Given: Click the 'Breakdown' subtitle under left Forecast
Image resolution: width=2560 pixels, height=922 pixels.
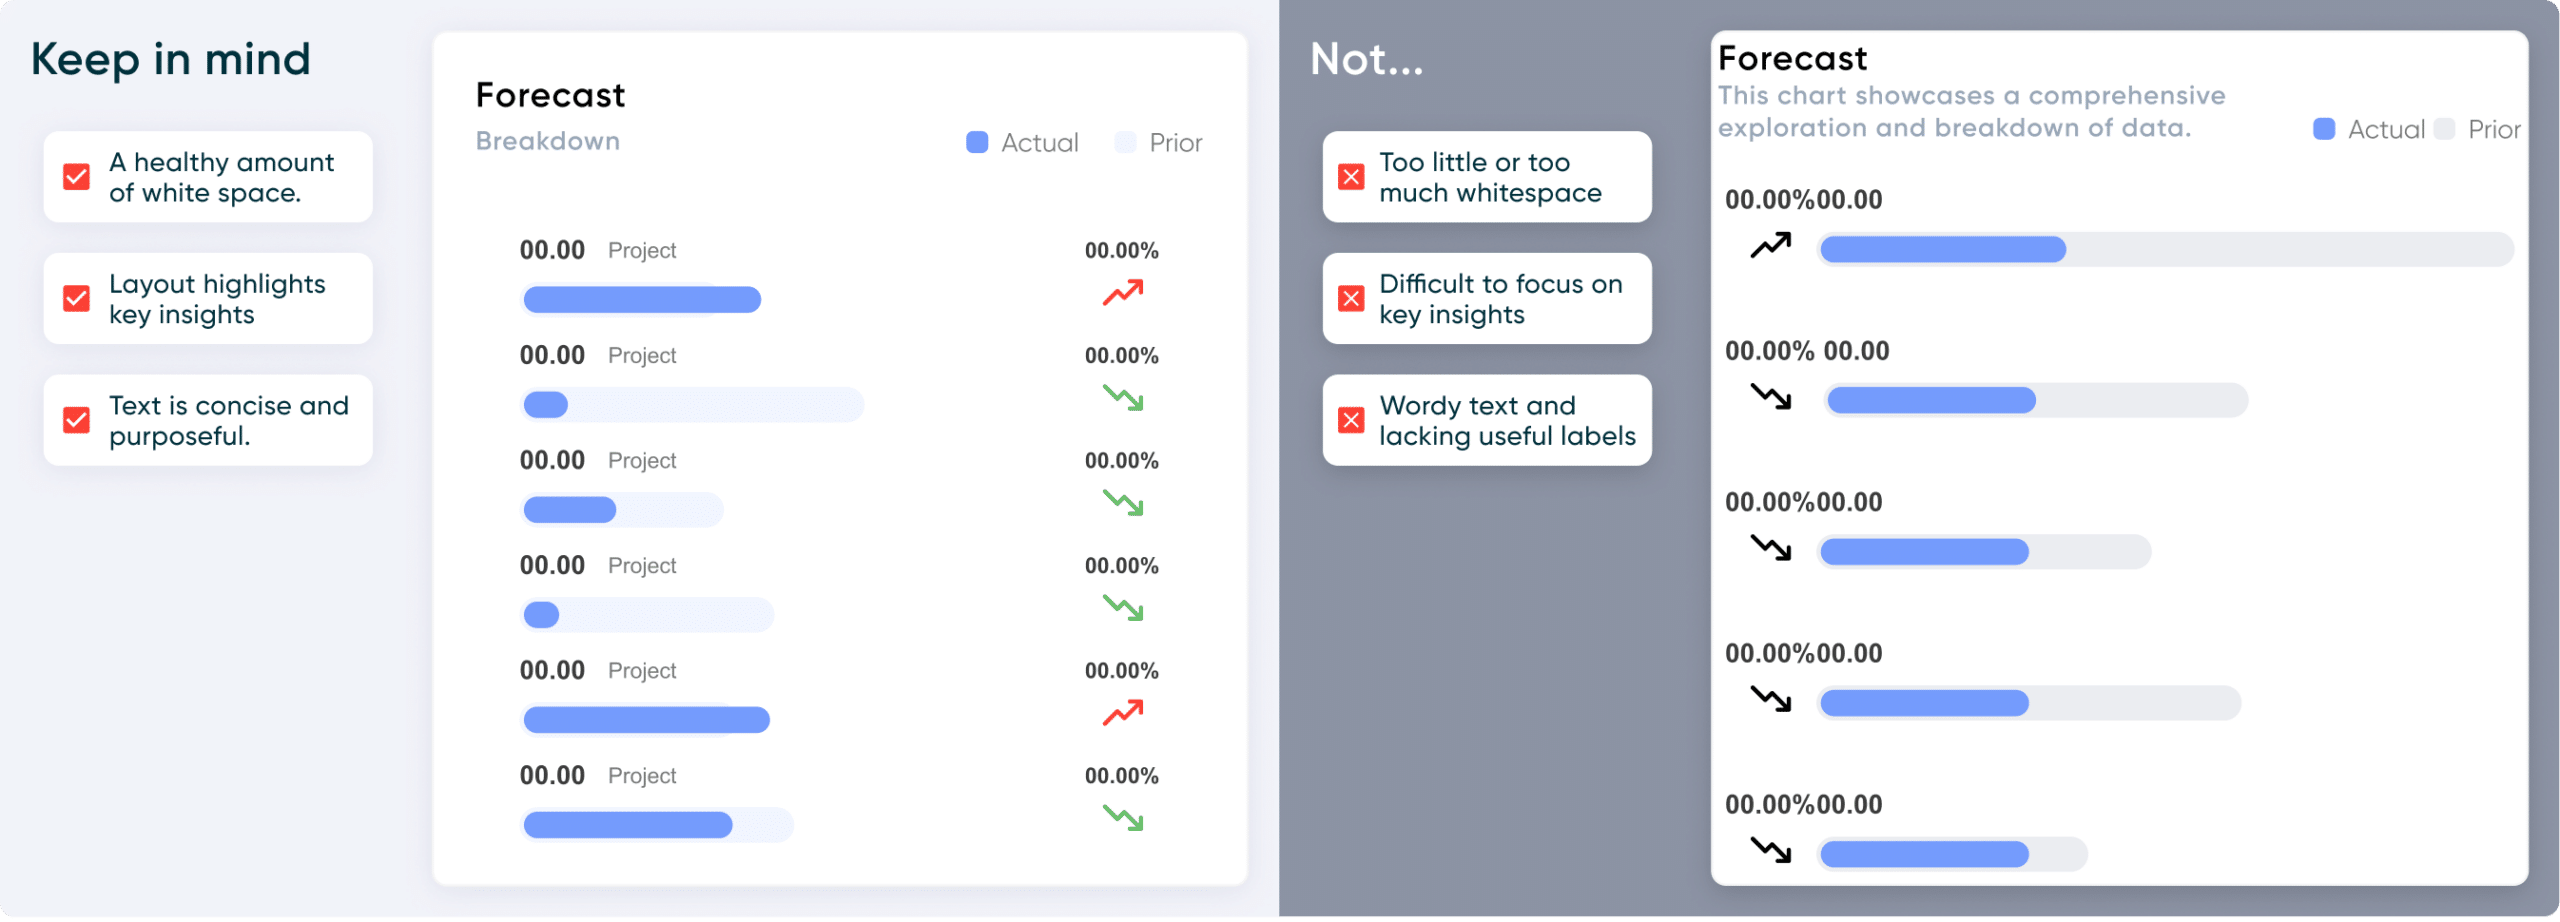Looking at the screenshot, I should pos(547,141).
